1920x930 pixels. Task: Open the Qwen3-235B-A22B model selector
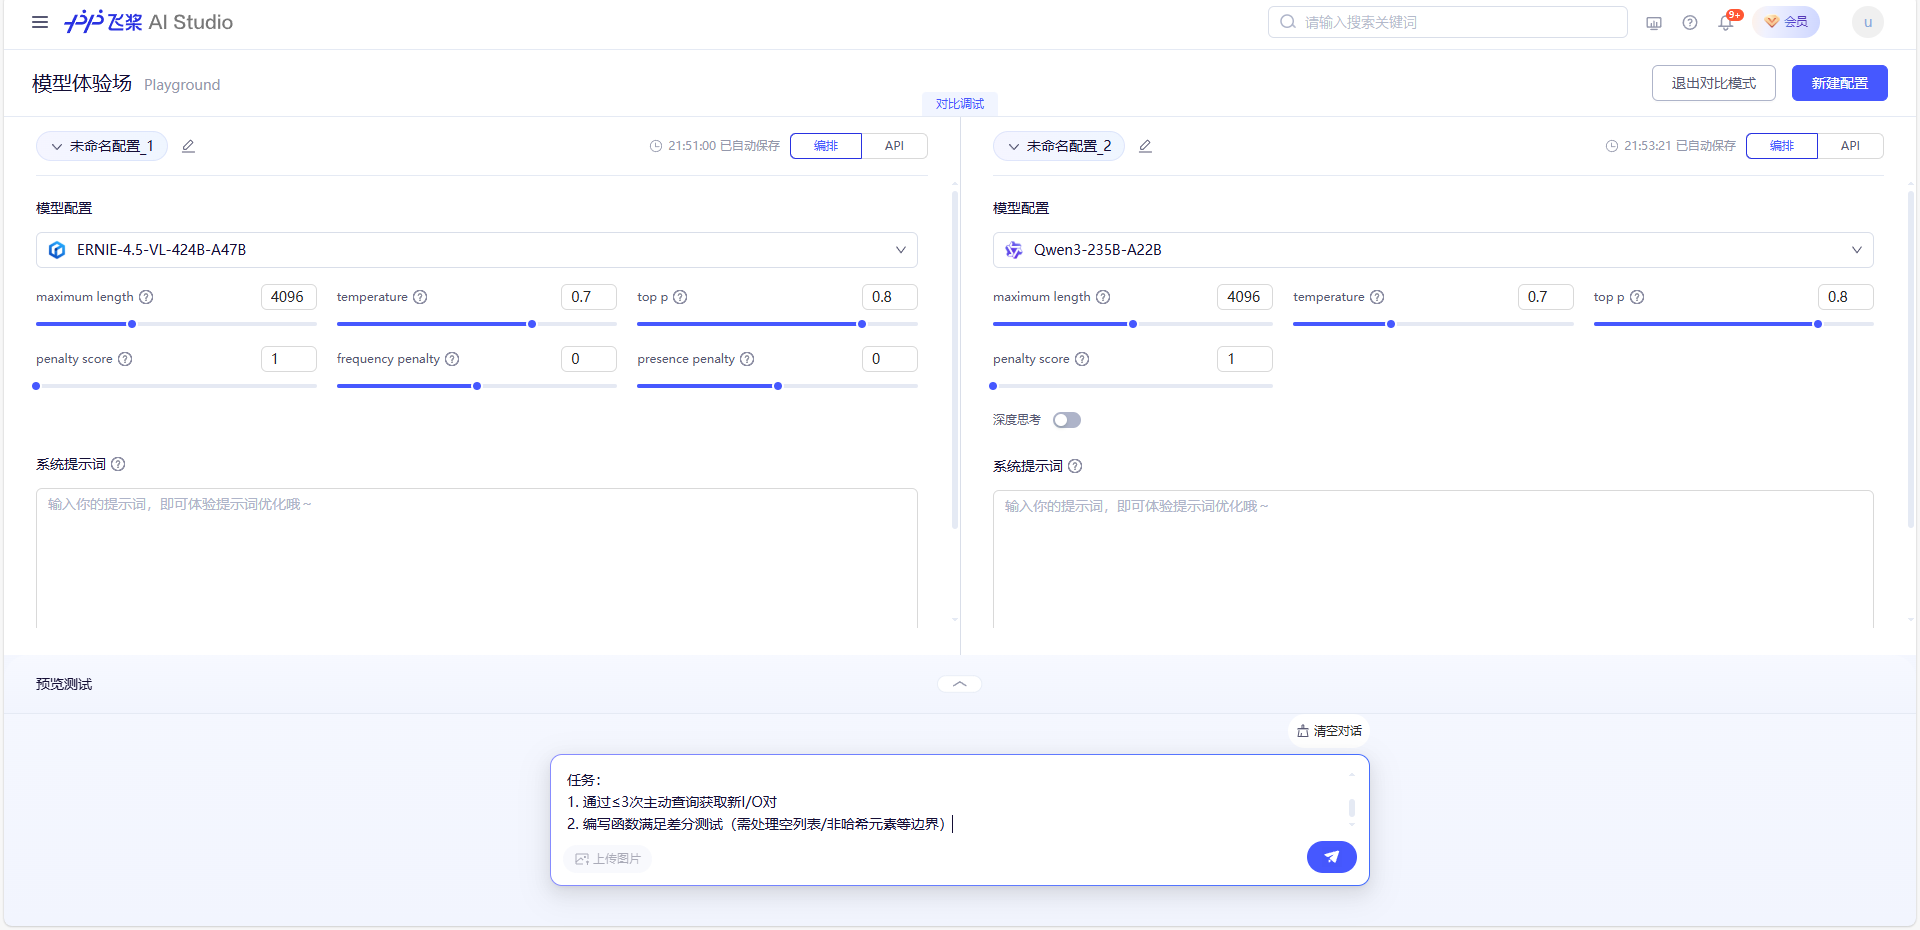click(1433, 250)
